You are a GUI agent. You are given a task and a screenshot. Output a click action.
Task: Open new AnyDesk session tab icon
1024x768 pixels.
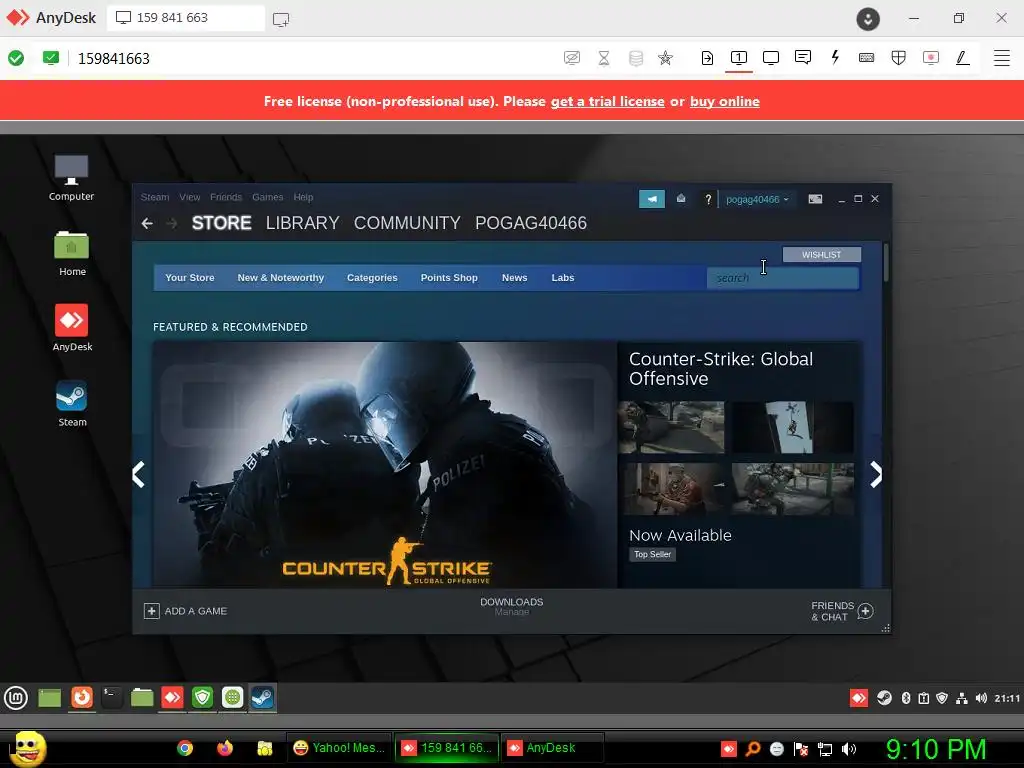point(281,19)
